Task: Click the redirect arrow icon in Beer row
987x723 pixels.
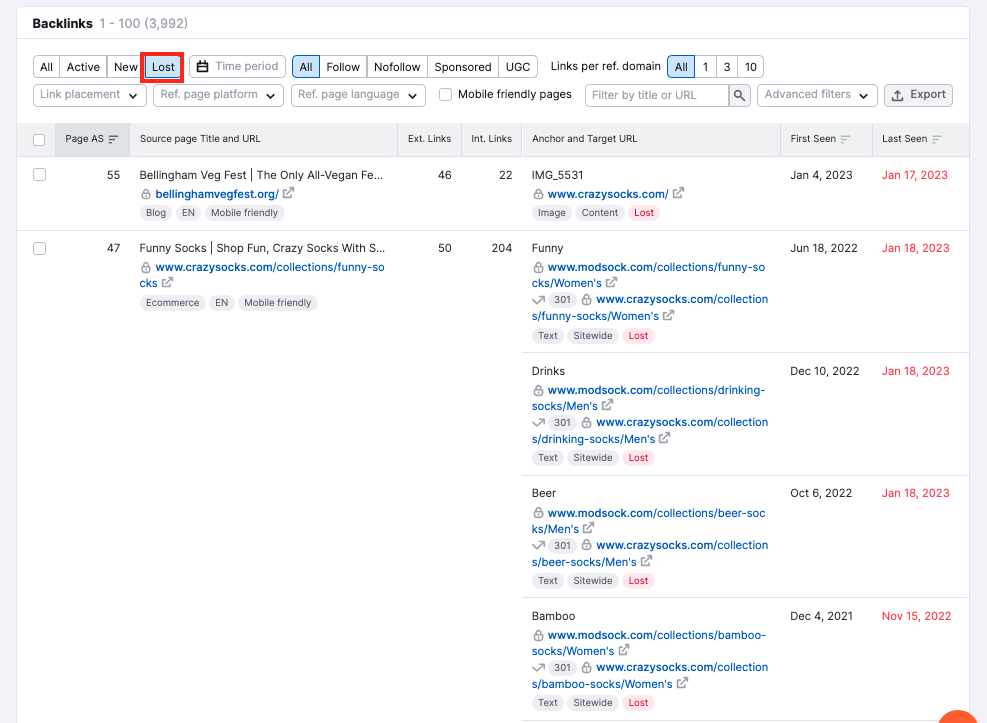Action: (538, 545)
